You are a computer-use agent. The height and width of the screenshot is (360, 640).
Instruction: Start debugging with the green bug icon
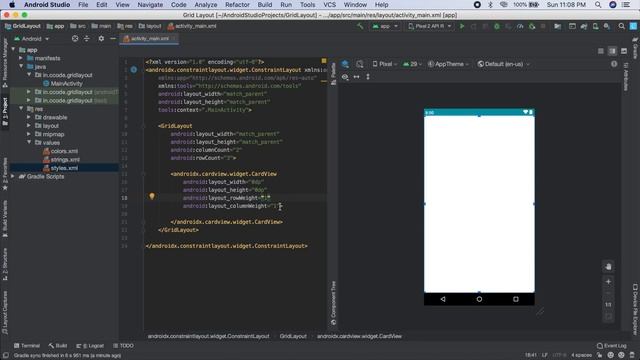click(x=497, y=26)
